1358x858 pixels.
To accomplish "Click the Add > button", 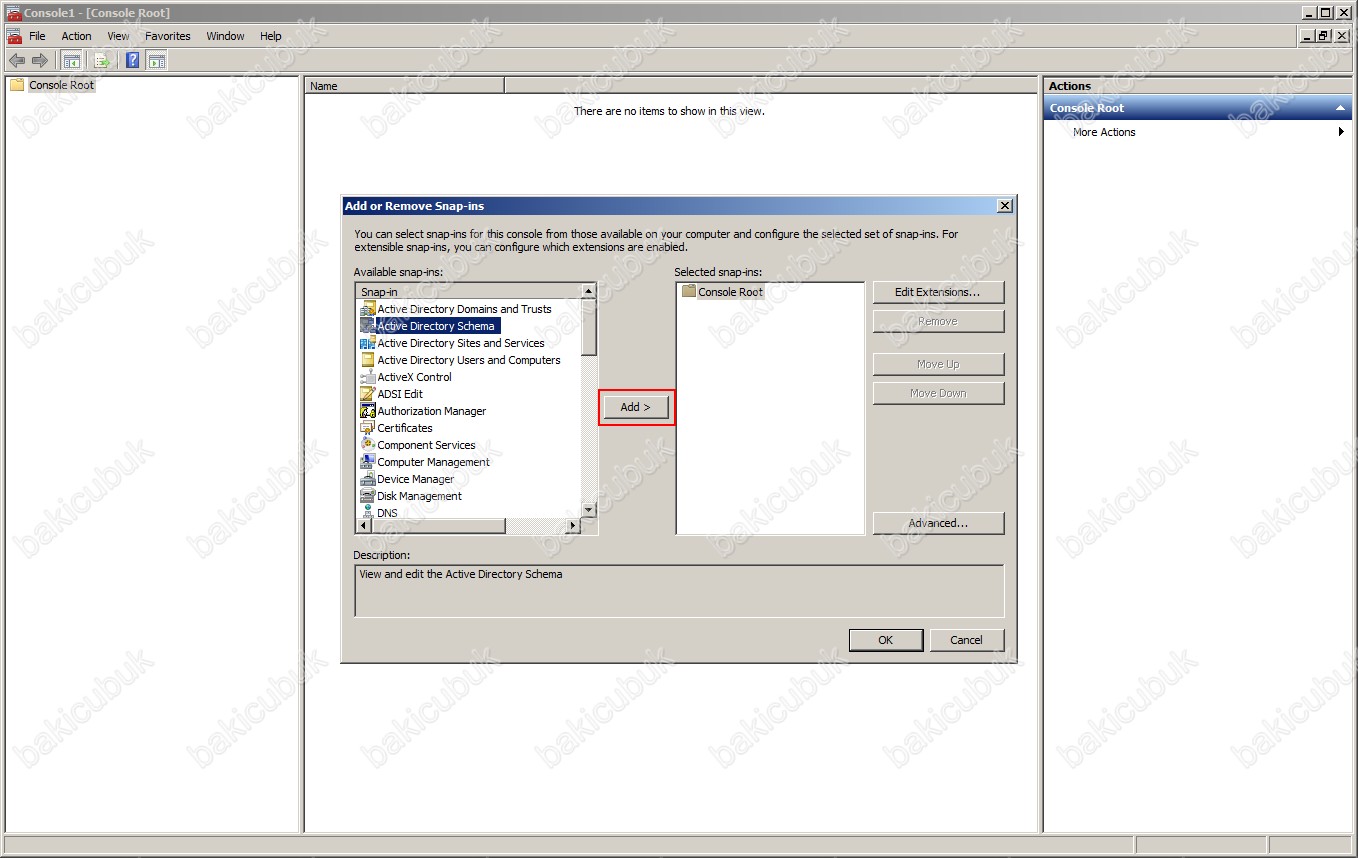I will (x=635, y=407).
